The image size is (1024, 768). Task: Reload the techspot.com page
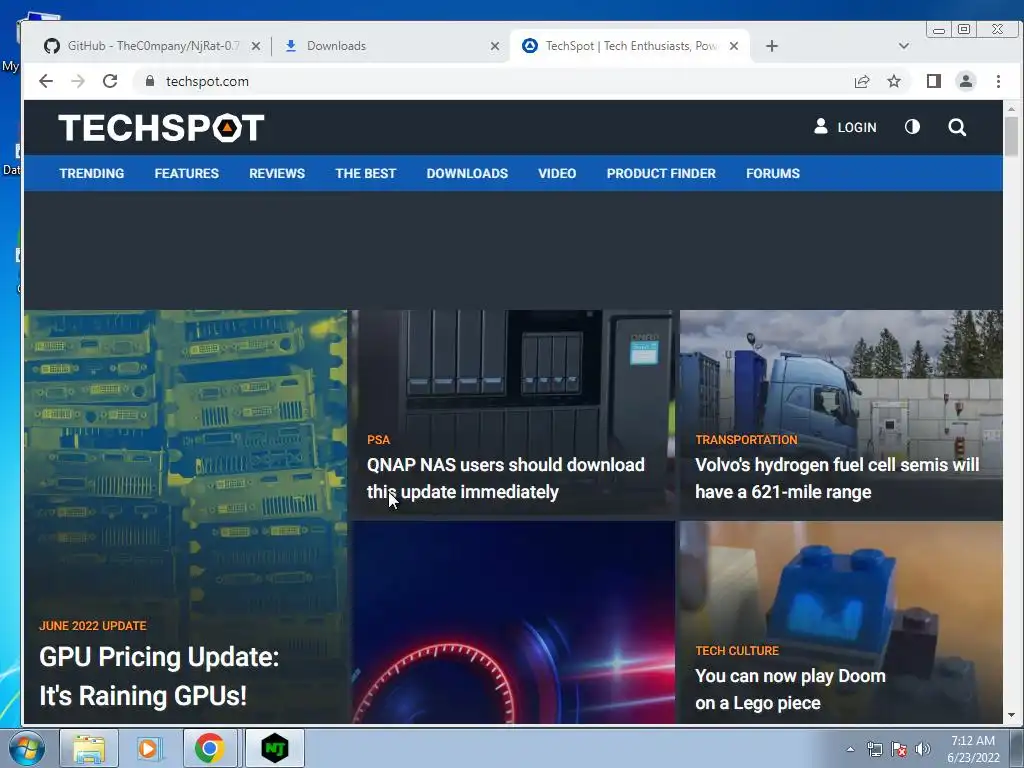click(x=110, y=81)
